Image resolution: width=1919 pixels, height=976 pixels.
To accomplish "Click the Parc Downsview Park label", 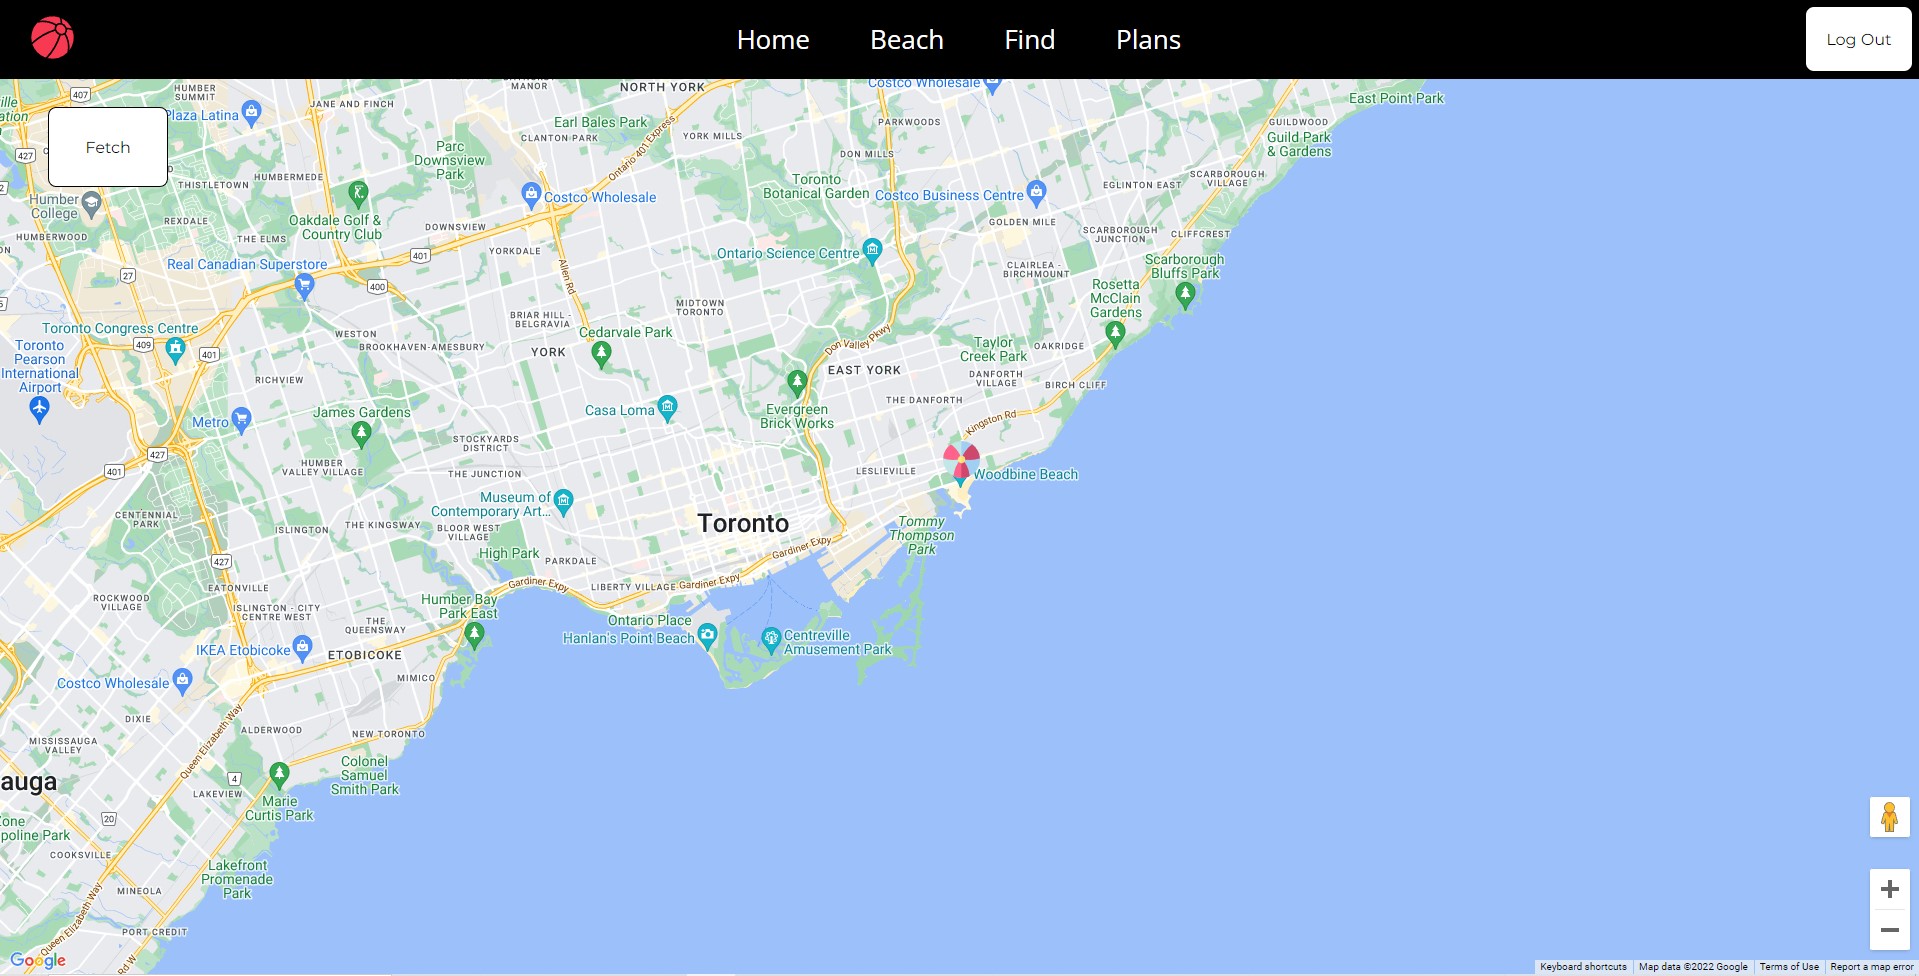I will tap(450, 160).
